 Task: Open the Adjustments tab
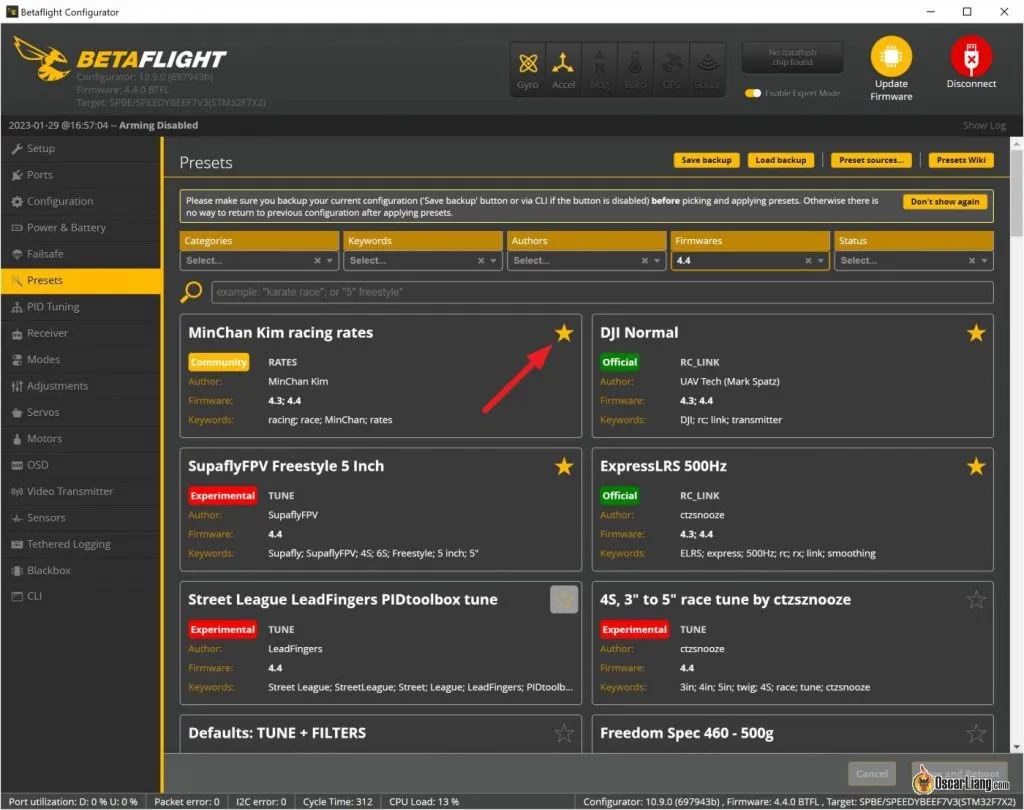click(81, 386)
